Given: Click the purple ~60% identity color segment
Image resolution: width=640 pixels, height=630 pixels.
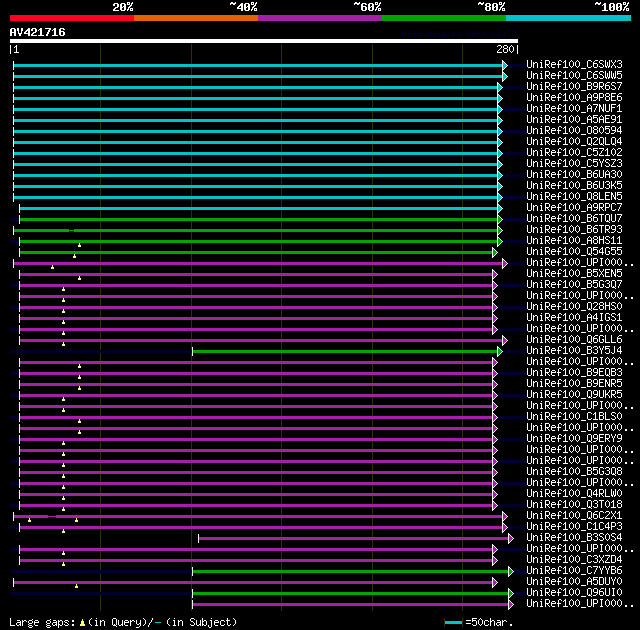Looking at the screenshot, I should pyautogui.click(x=320, y=18).
